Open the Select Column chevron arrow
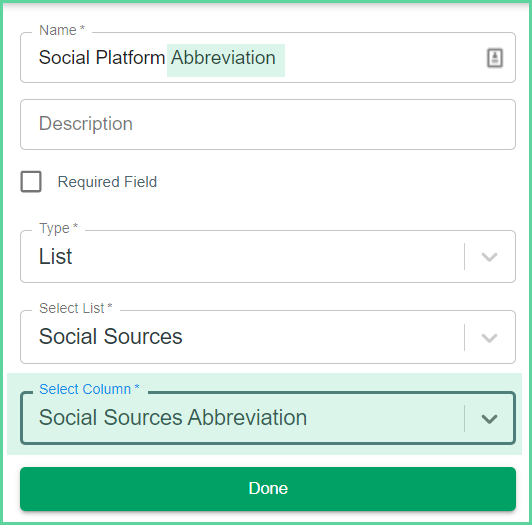 (489, 418)
